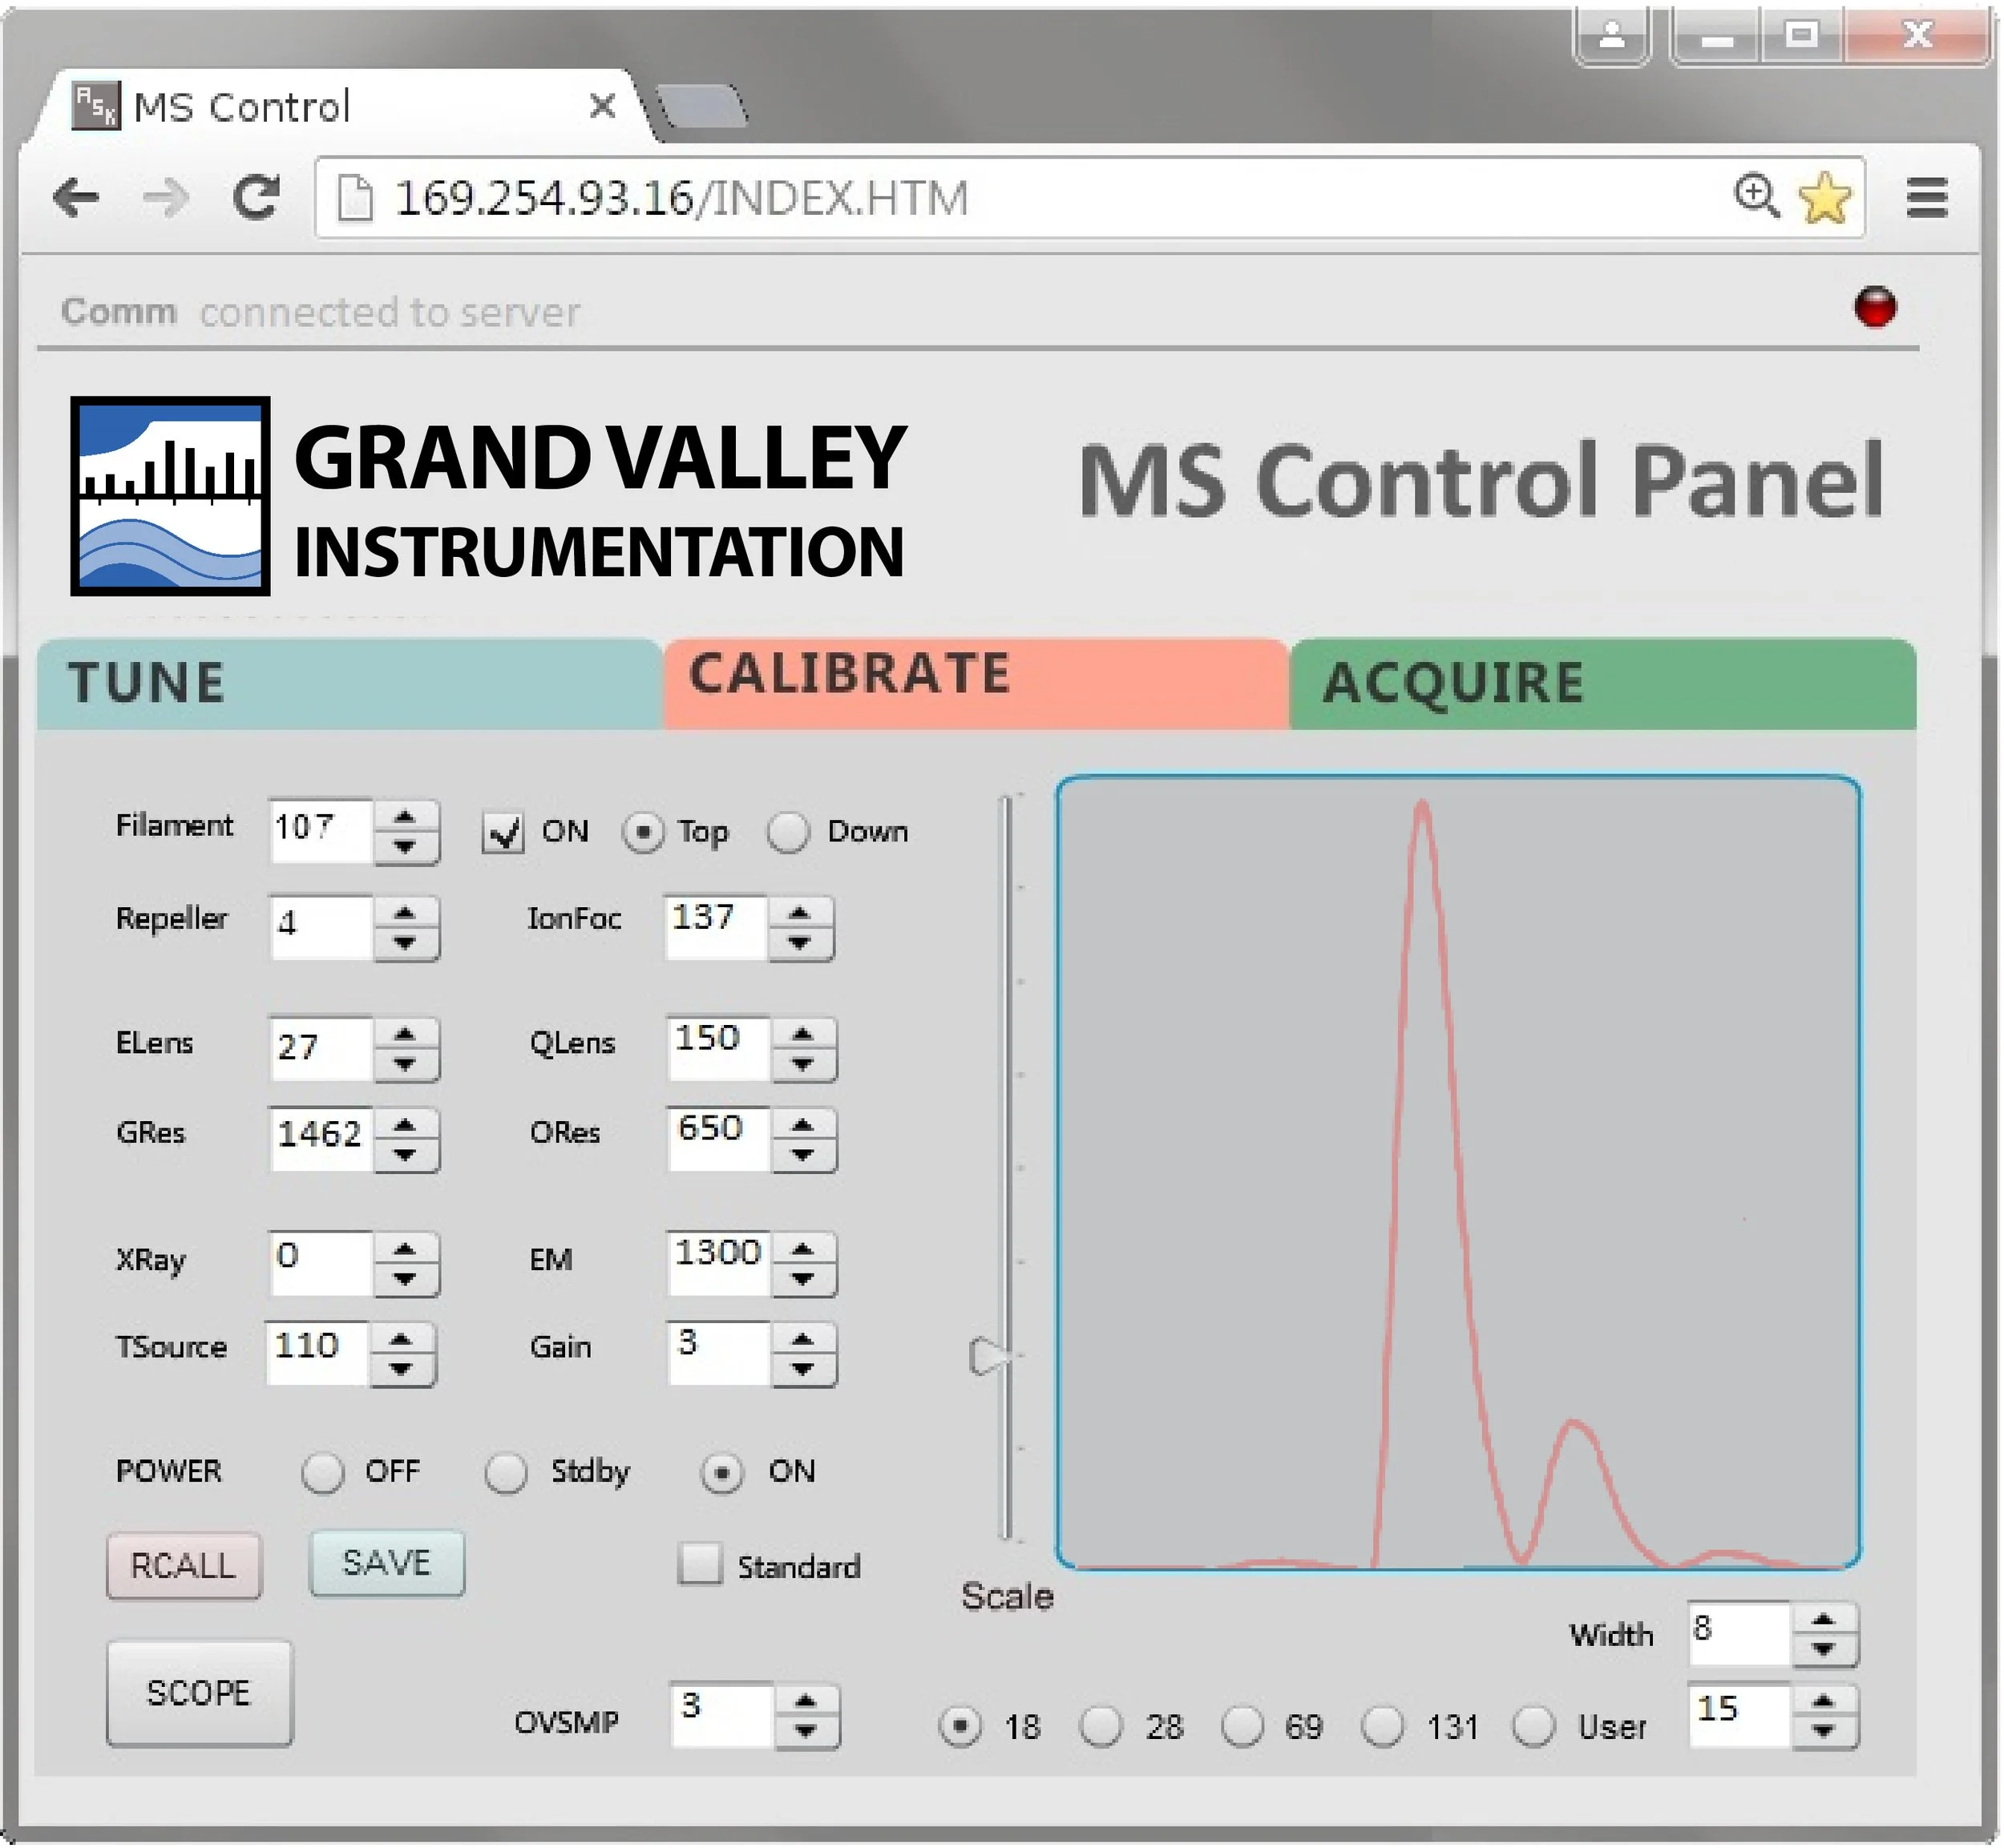The height and width of the screenshot is (1848, 2004).
Task: Click the red status indicator light
Action: point(1875,308)
